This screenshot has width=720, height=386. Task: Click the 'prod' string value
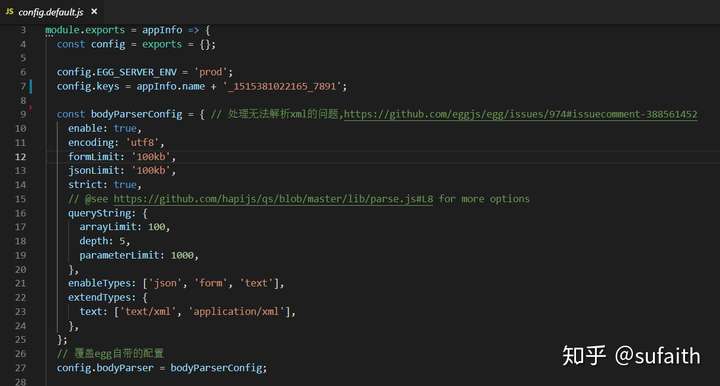click(211, 72)
